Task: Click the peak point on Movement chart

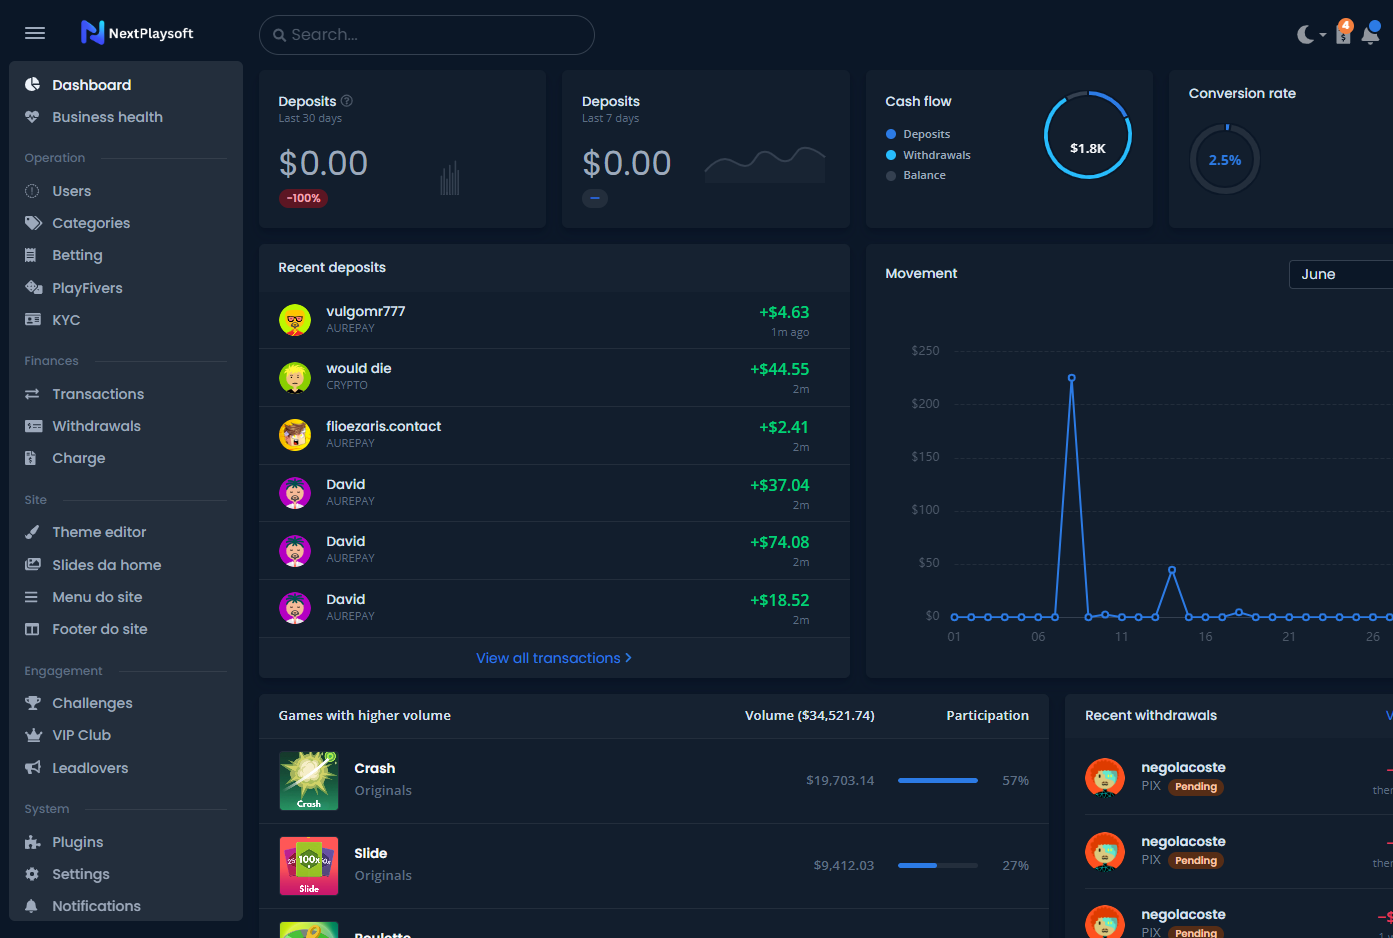Action: (x=1071, y=378)
